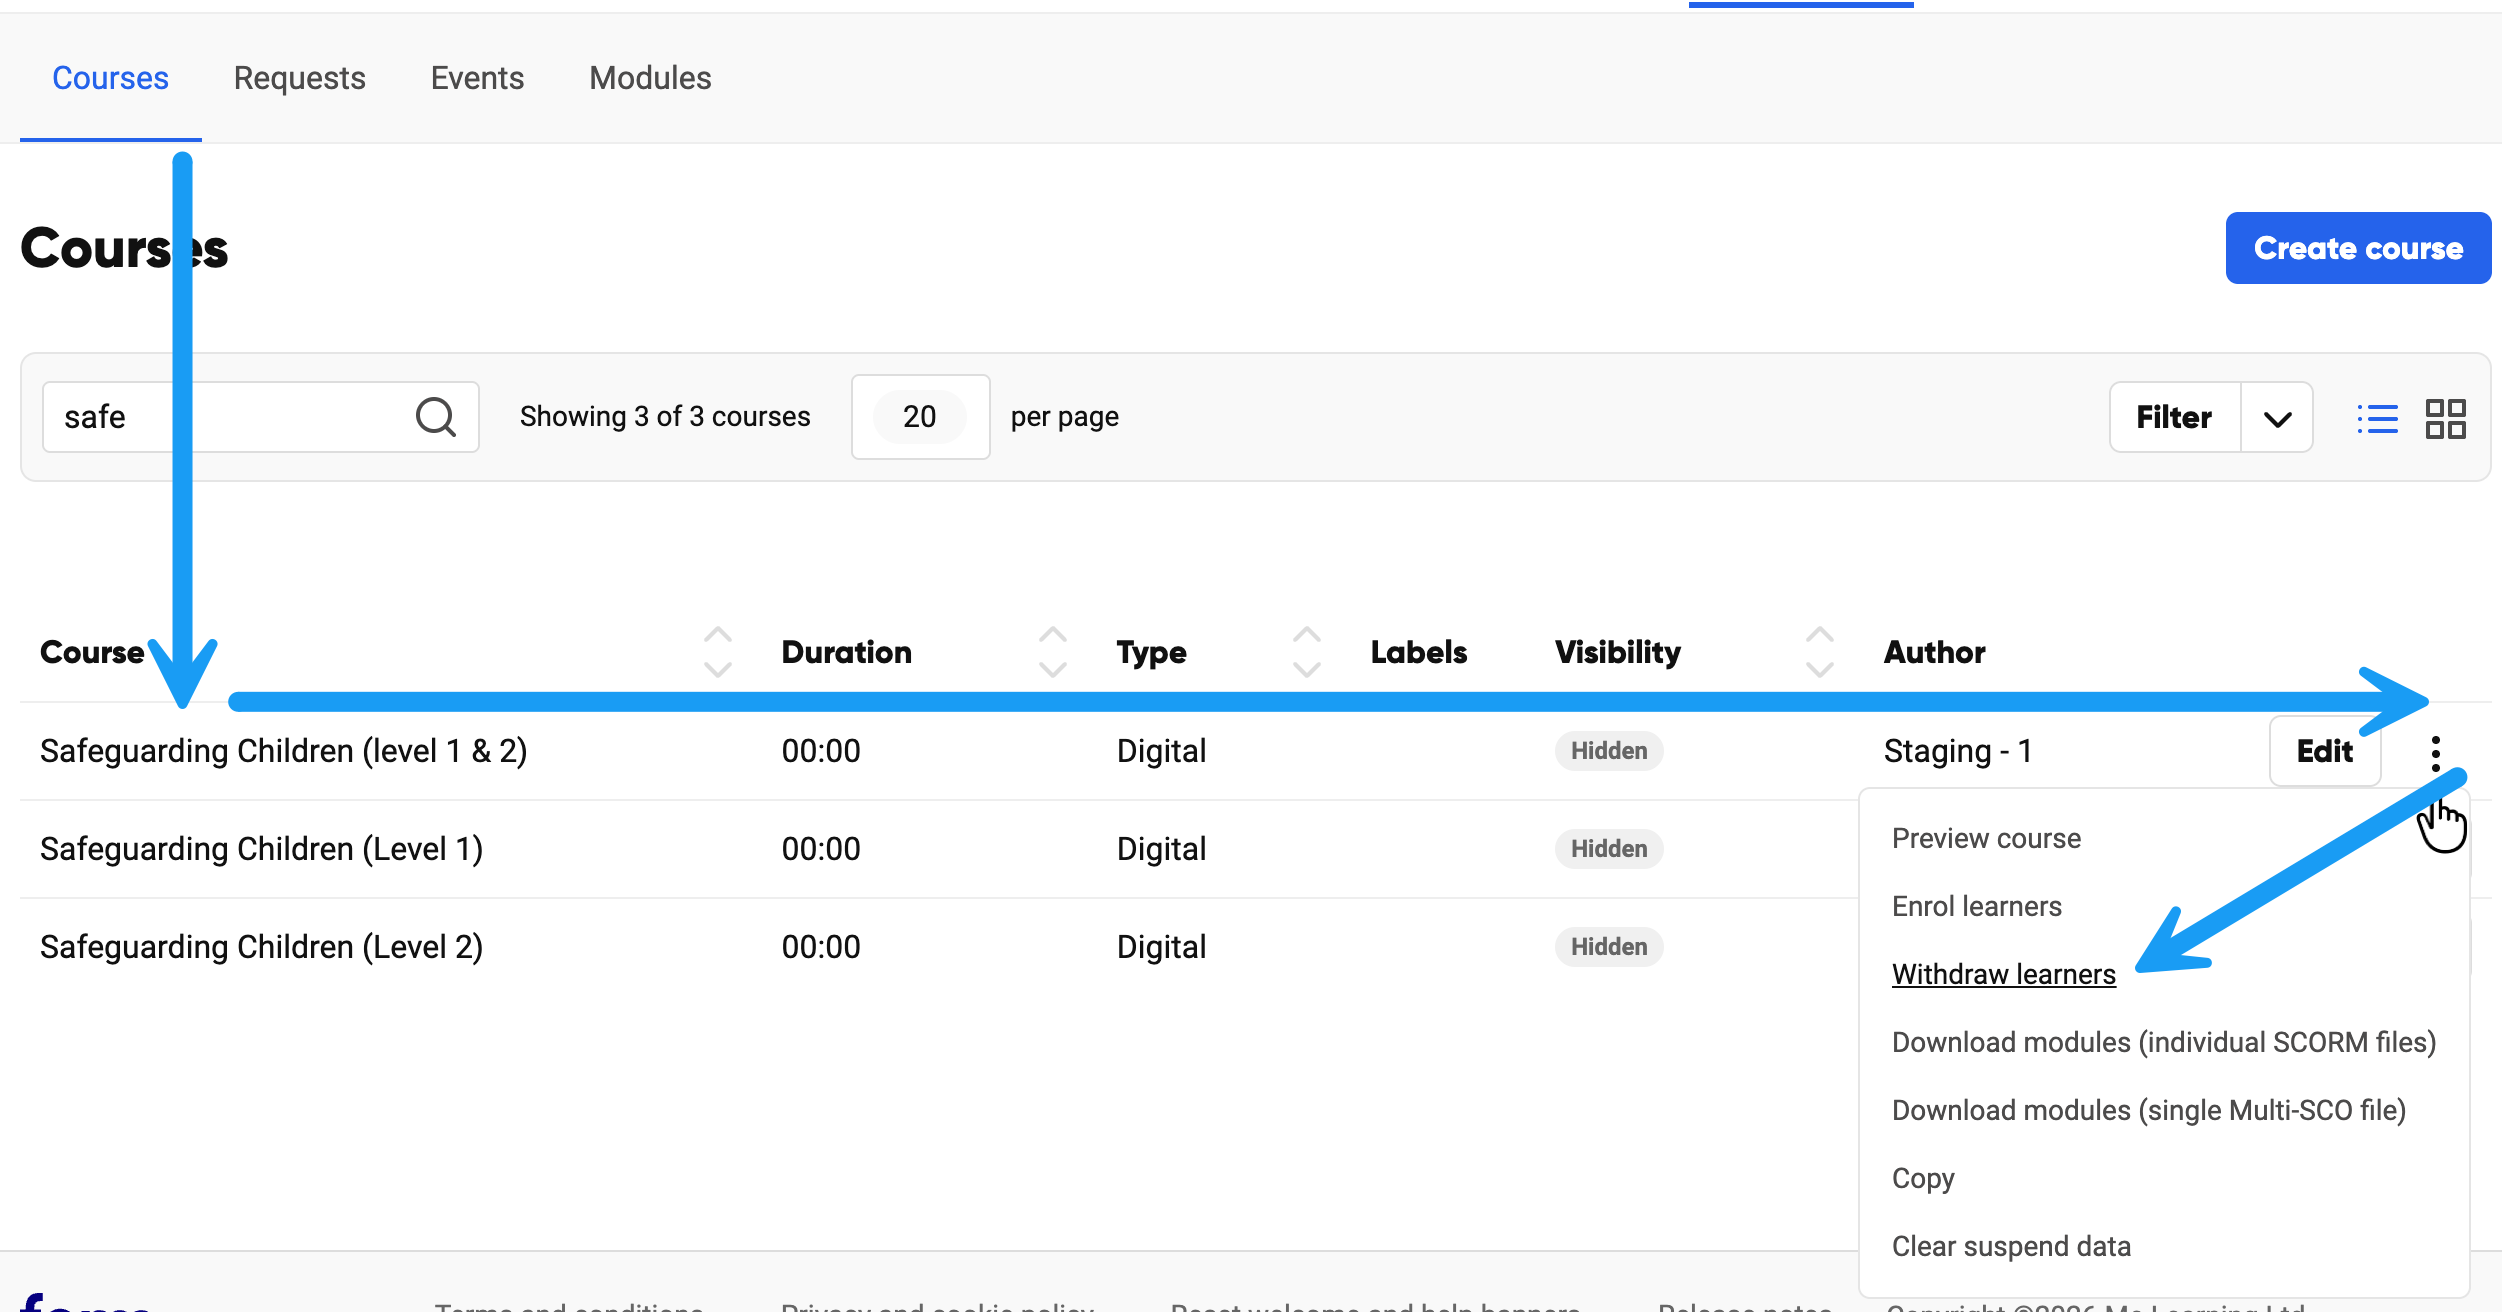The width and height of the screenshot is (2502, 1312).
Task: Click Hidden badge for Safeguarding Children (Level 1)
Action: pyautogui.click(x=1608, y=849)
